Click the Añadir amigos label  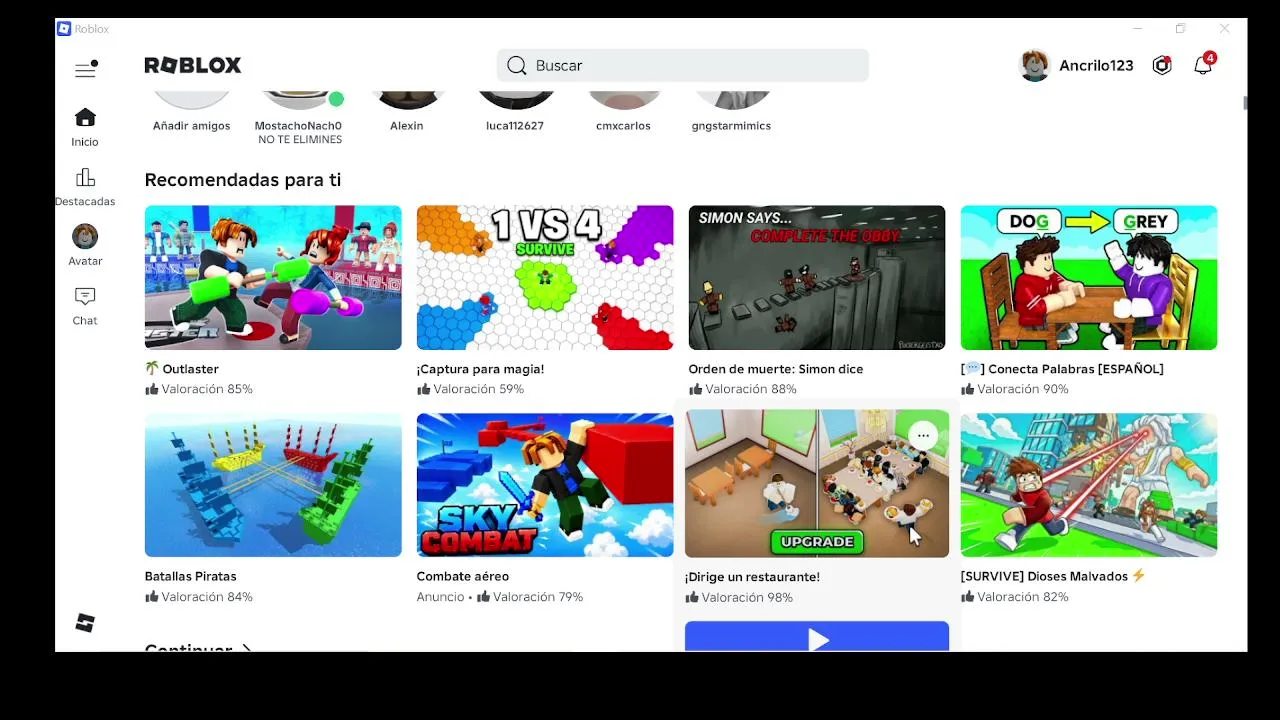(191, 126)
